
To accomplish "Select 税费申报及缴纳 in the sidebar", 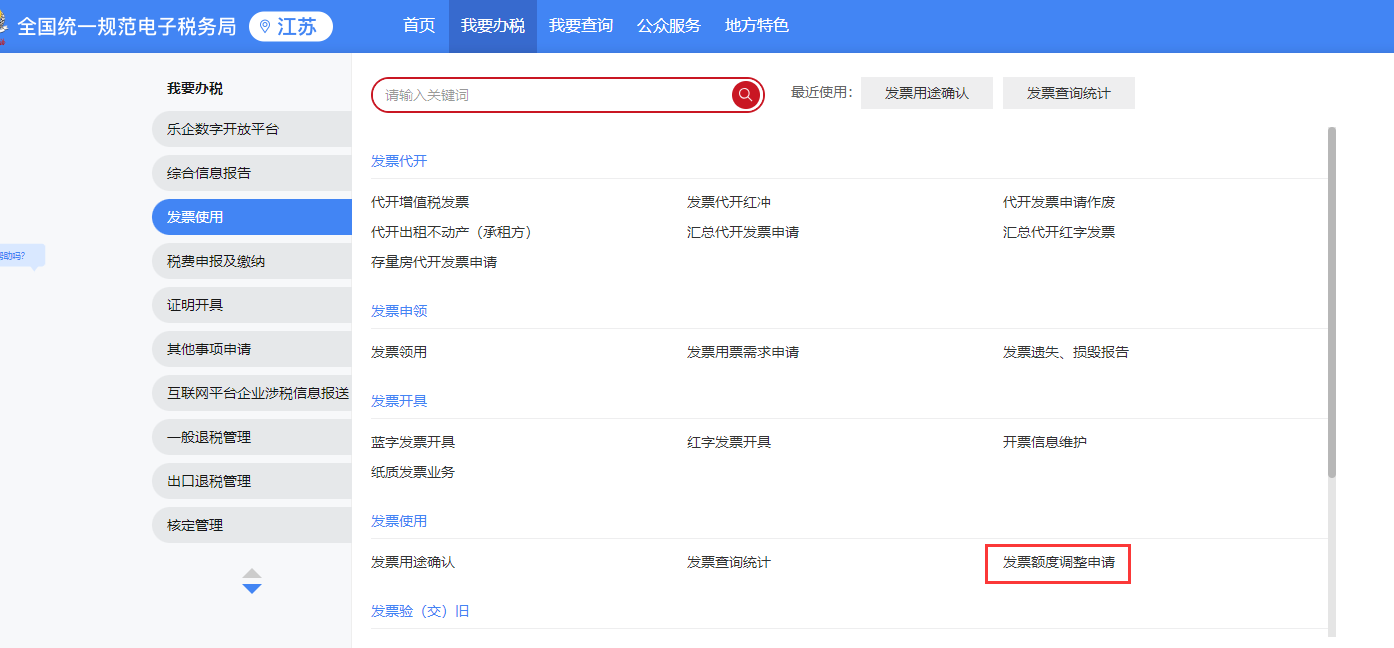I will [x=216, y=261].
